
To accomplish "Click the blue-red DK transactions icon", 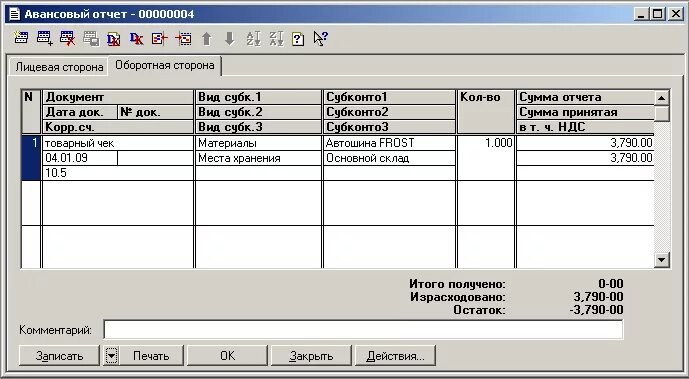I will pos(136,39).
